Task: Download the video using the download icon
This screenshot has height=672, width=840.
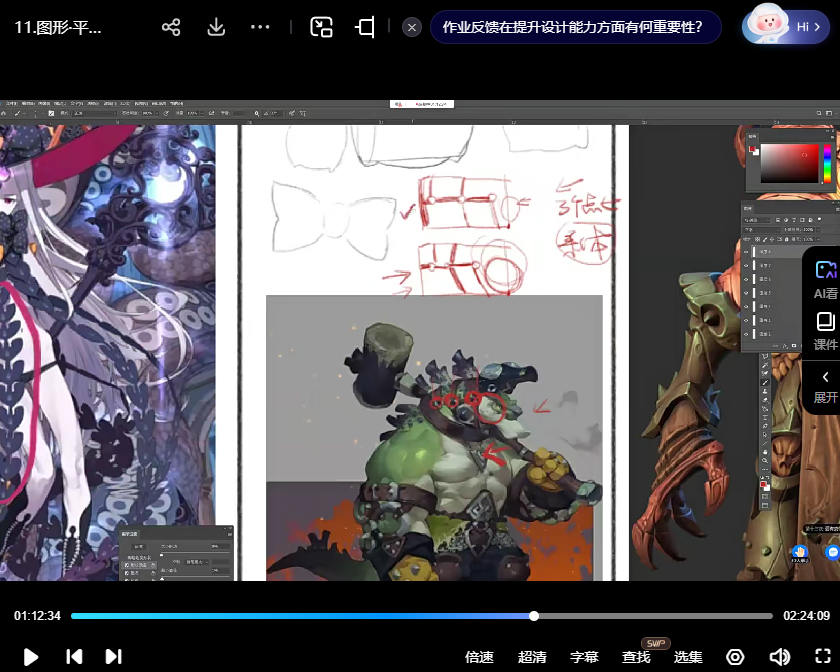Action: [216, 27]
